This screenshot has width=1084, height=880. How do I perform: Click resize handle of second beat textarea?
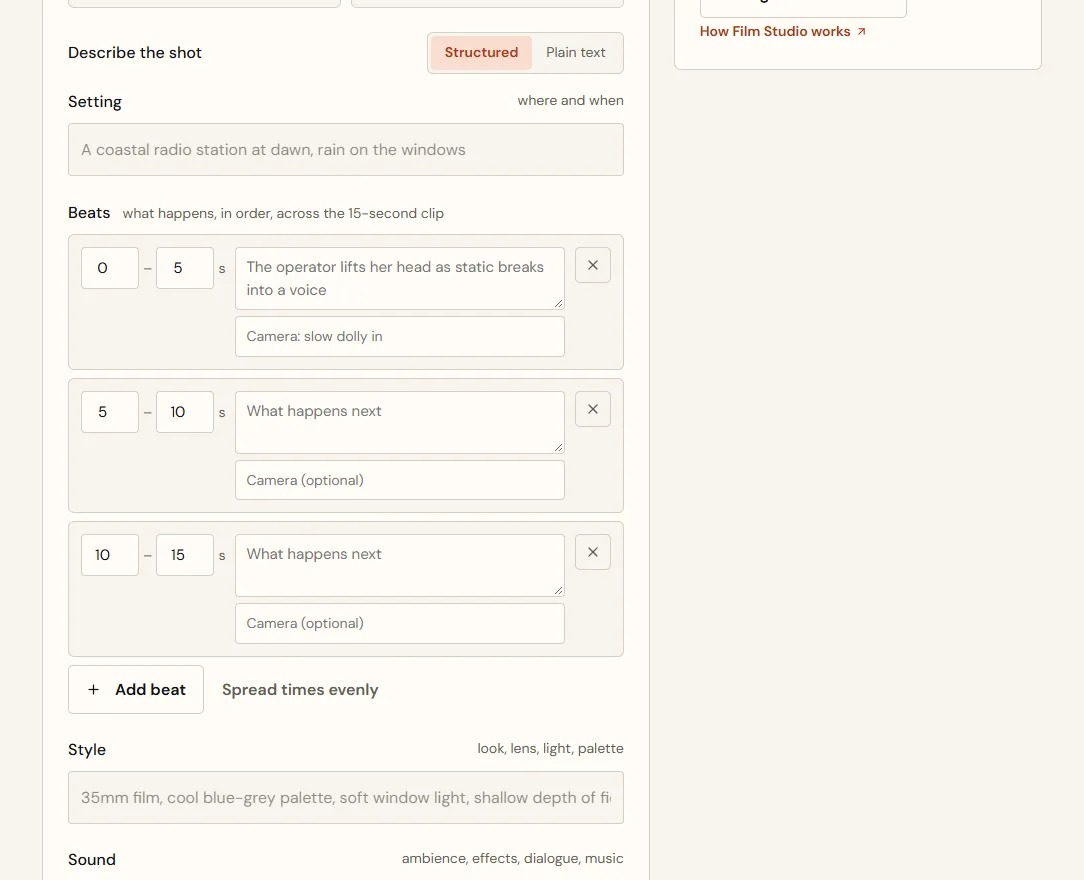point(559,448)
